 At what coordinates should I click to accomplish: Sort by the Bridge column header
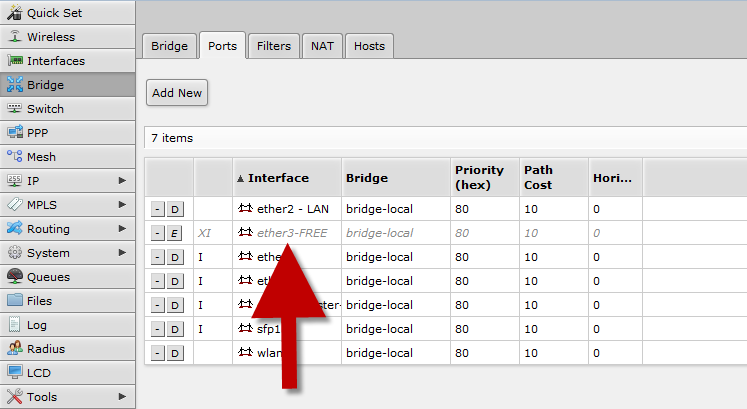pos(395,178)
